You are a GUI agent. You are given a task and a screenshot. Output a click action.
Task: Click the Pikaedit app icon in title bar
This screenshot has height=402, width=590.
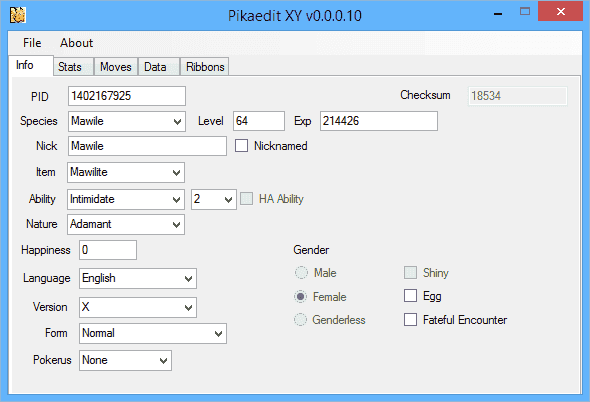click(18, 15)
